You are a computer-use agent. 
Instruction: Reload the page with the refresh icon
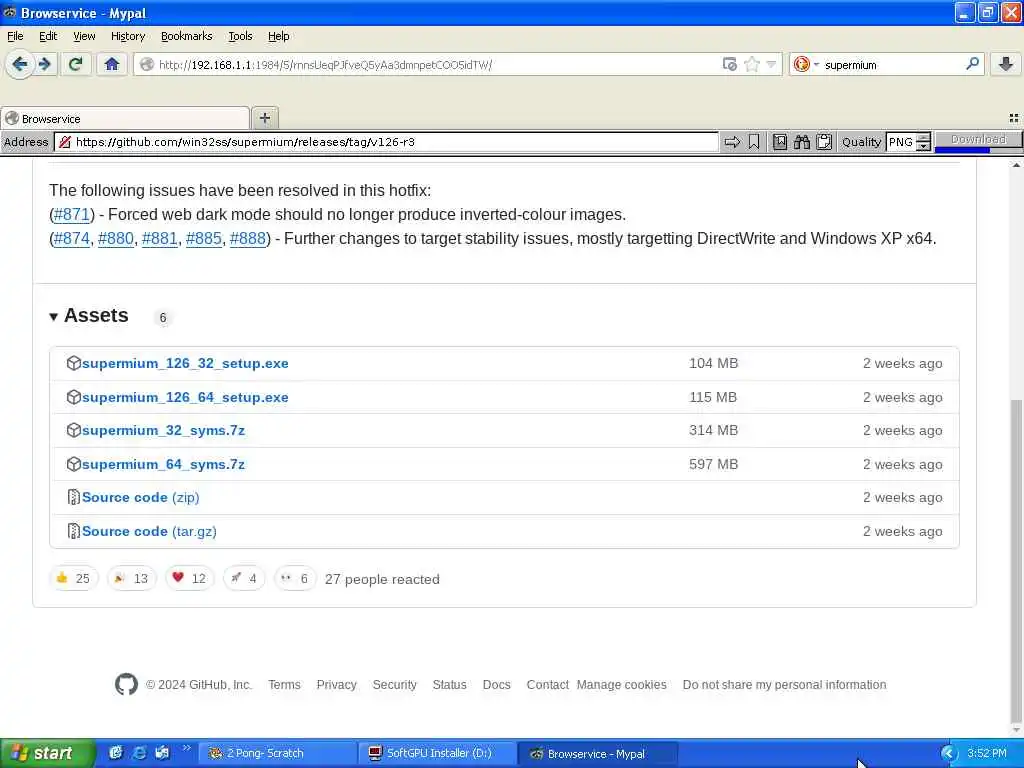tap(76, 64)
